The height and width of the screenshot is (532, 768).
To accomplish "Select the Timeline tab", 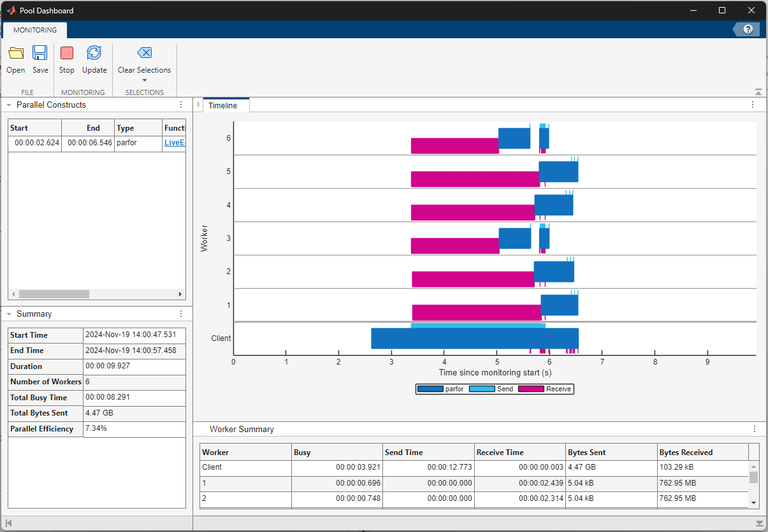I will [x=223, y=105].
